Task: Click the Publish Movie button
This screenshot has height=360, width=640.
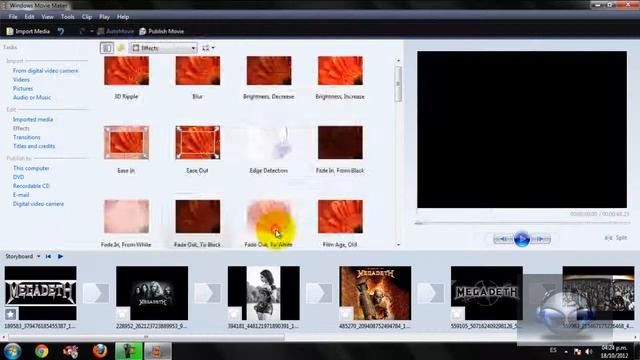Action: pyautogui.click(x=162, y=31)
